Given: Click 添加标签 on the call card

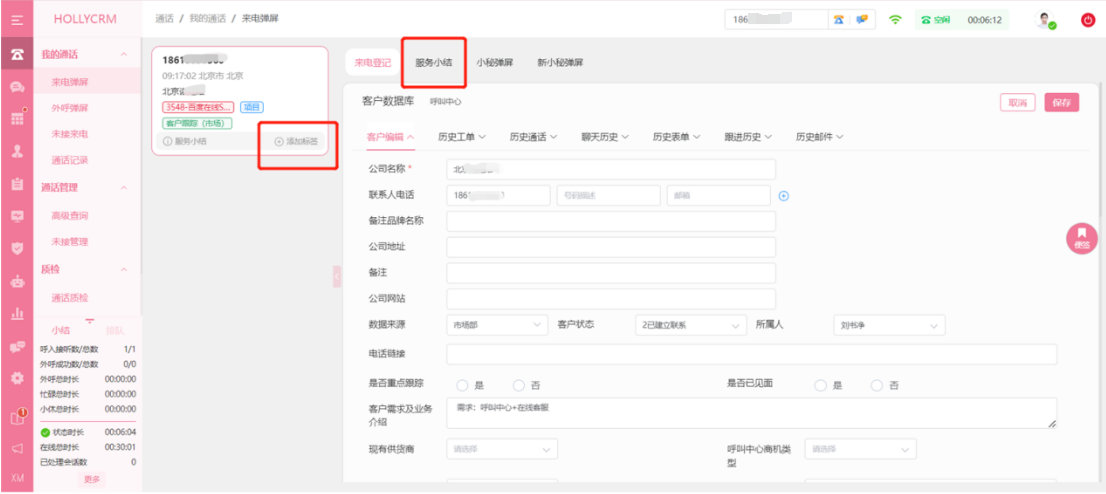Looking at the screenshot, I should pyautogui.click(x=296, y=141).
